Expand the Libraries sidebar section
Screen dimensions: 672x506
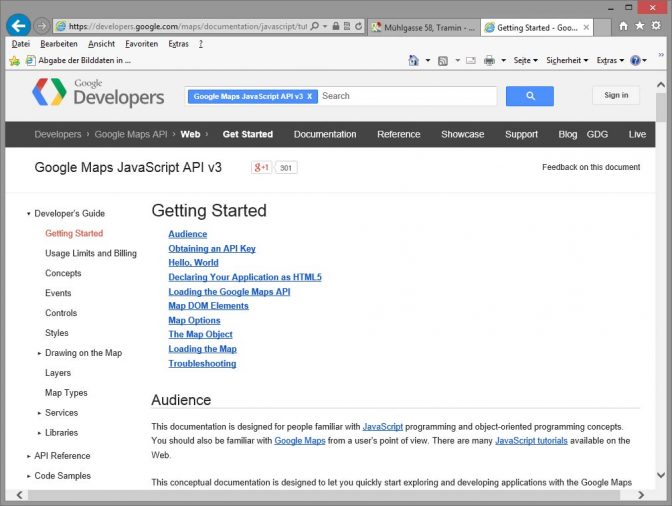[39, 433]
